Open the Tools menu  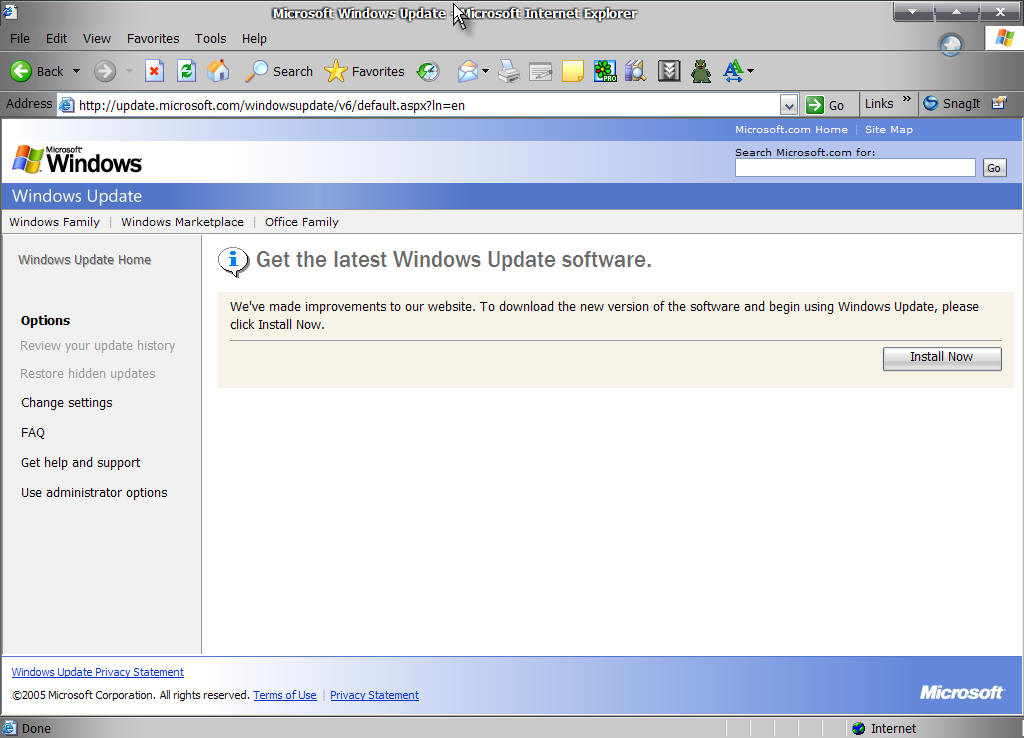coord(210,39)
